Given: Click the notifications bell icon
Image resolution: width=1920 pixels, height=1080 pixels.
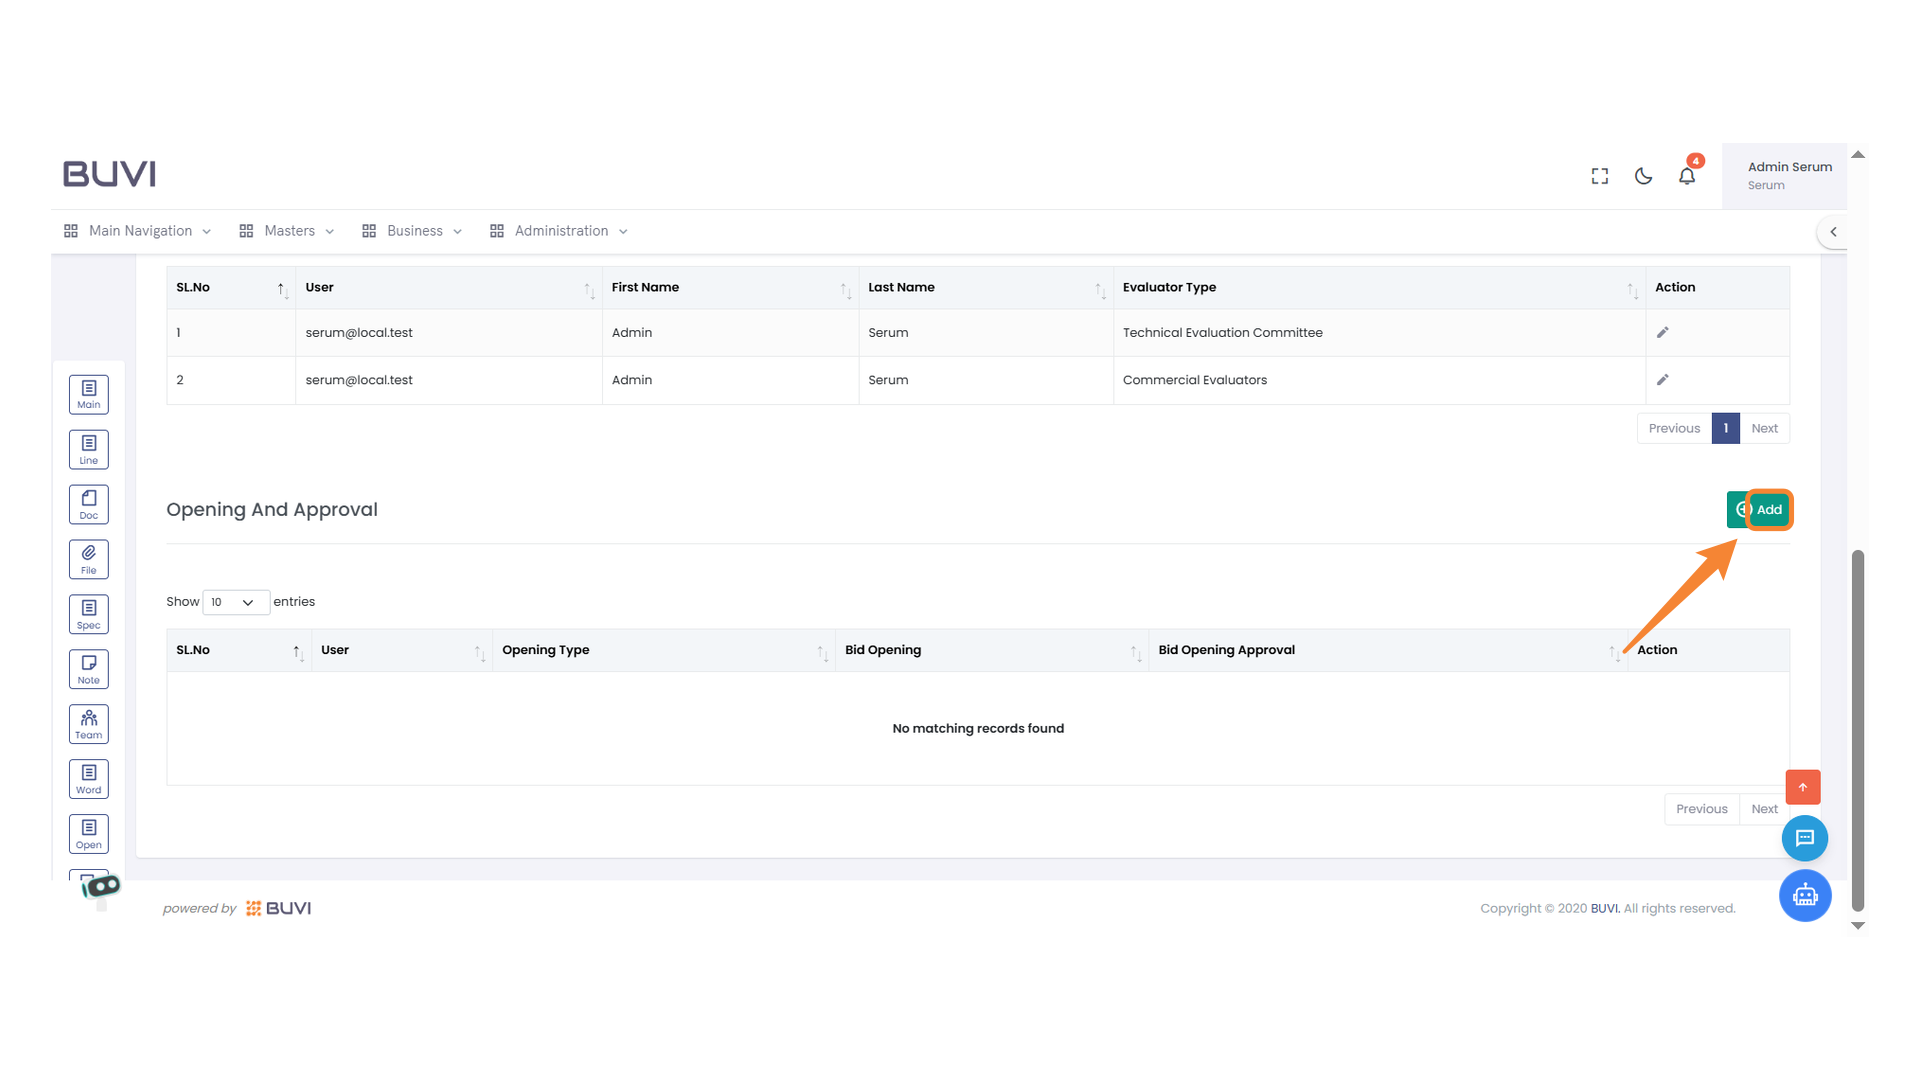Looking at the screenshot, I should 1687,176.
